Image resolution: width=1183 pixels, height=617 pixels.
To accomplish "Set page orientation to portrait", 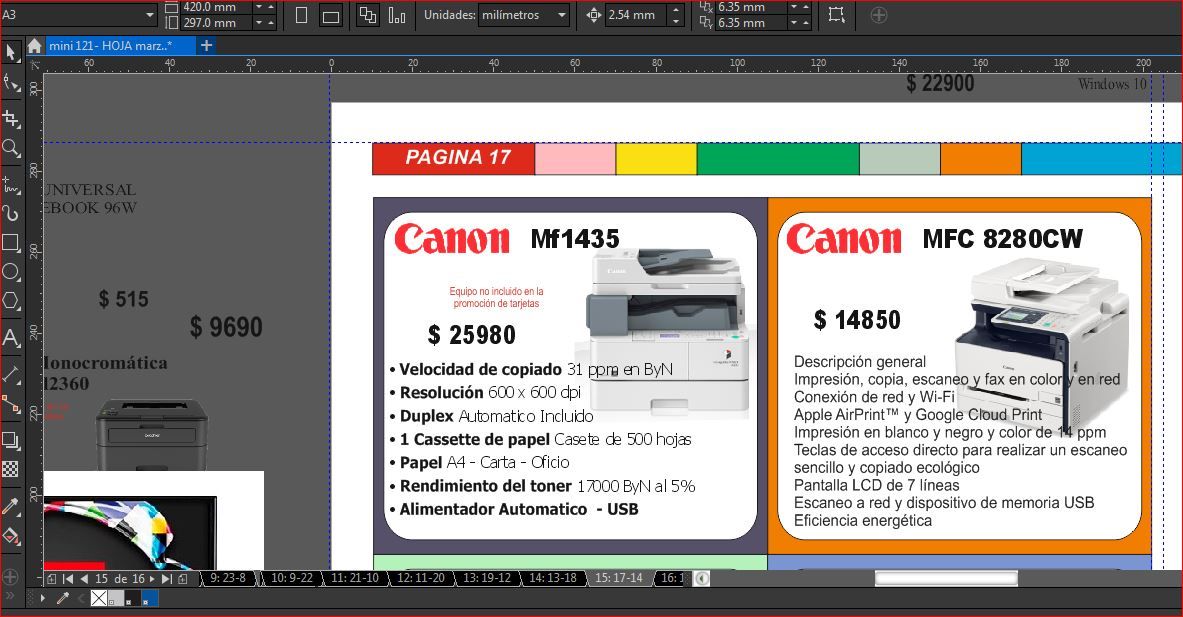I will 301,15.
